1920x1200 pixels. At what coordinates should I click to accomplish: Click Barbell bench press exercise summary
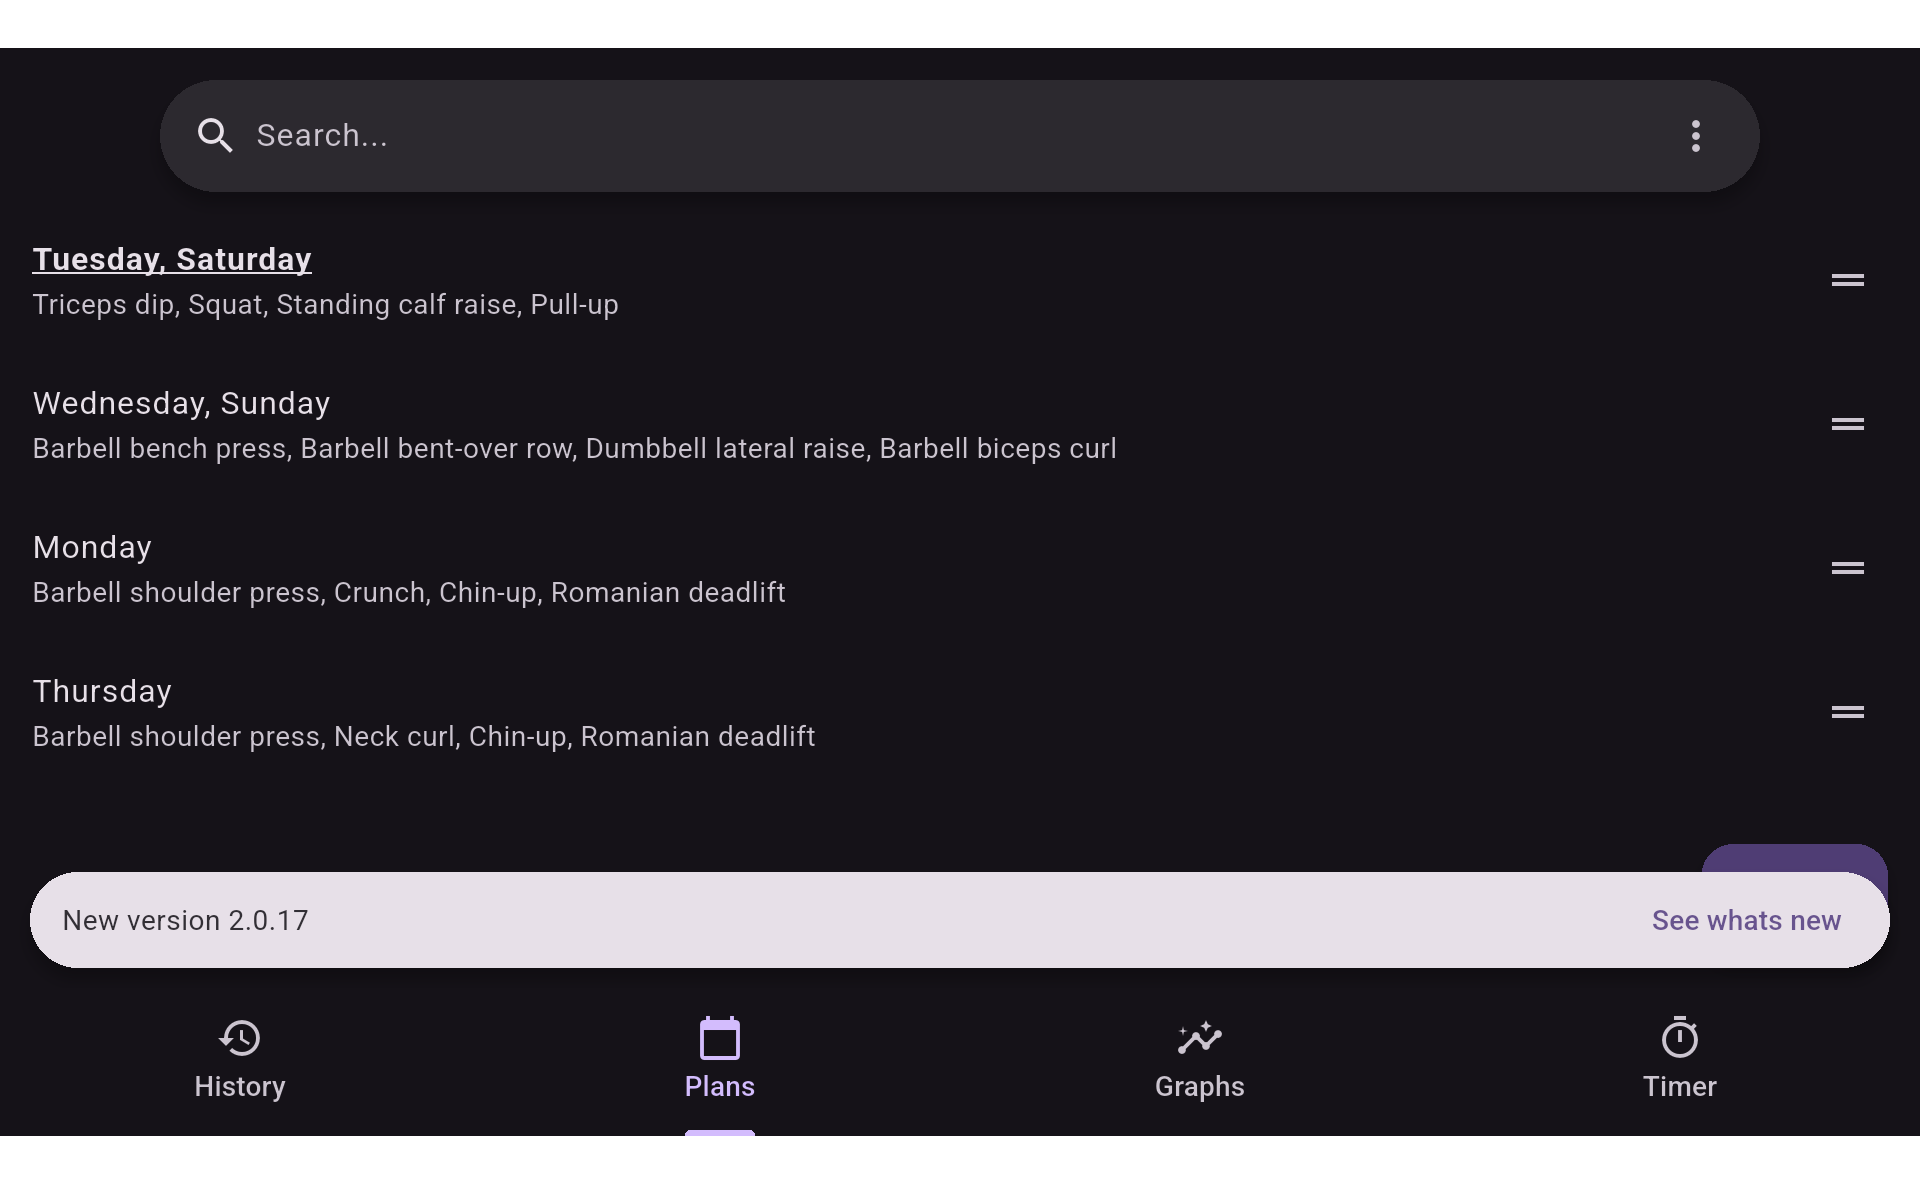(574, 448)
